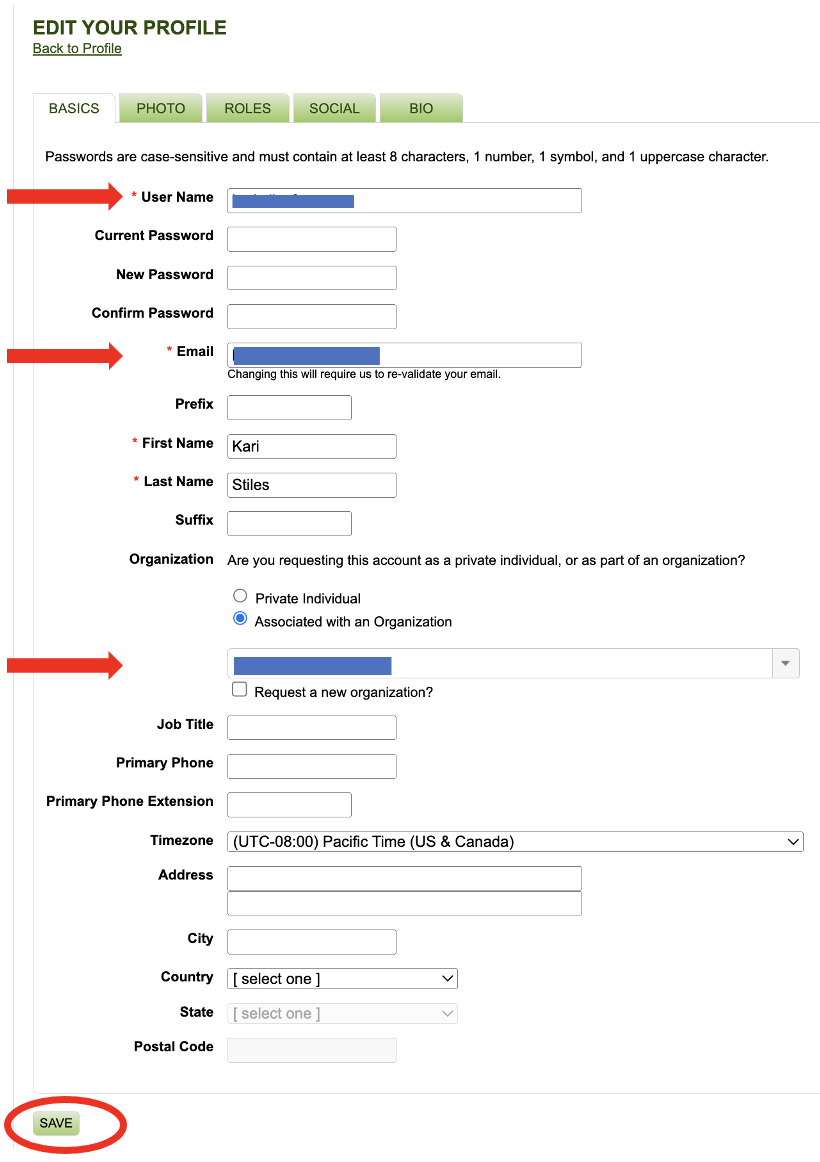
Task: Switch to the PHOTO tab
Action: pyautogui.click(x=161, y=108)
